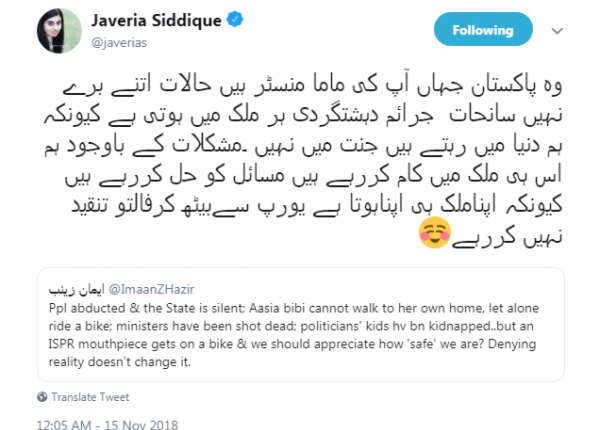Viewport: 600px width, 430px height.
Task: Open the Javeria Siddique display name
Action: tap(156, 20)
